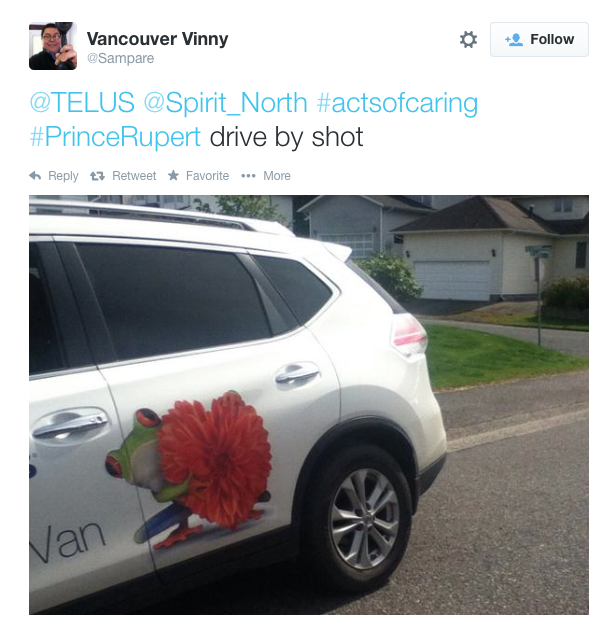Open the three-dot More icon
Screen dimensions: 605x633
248,176
